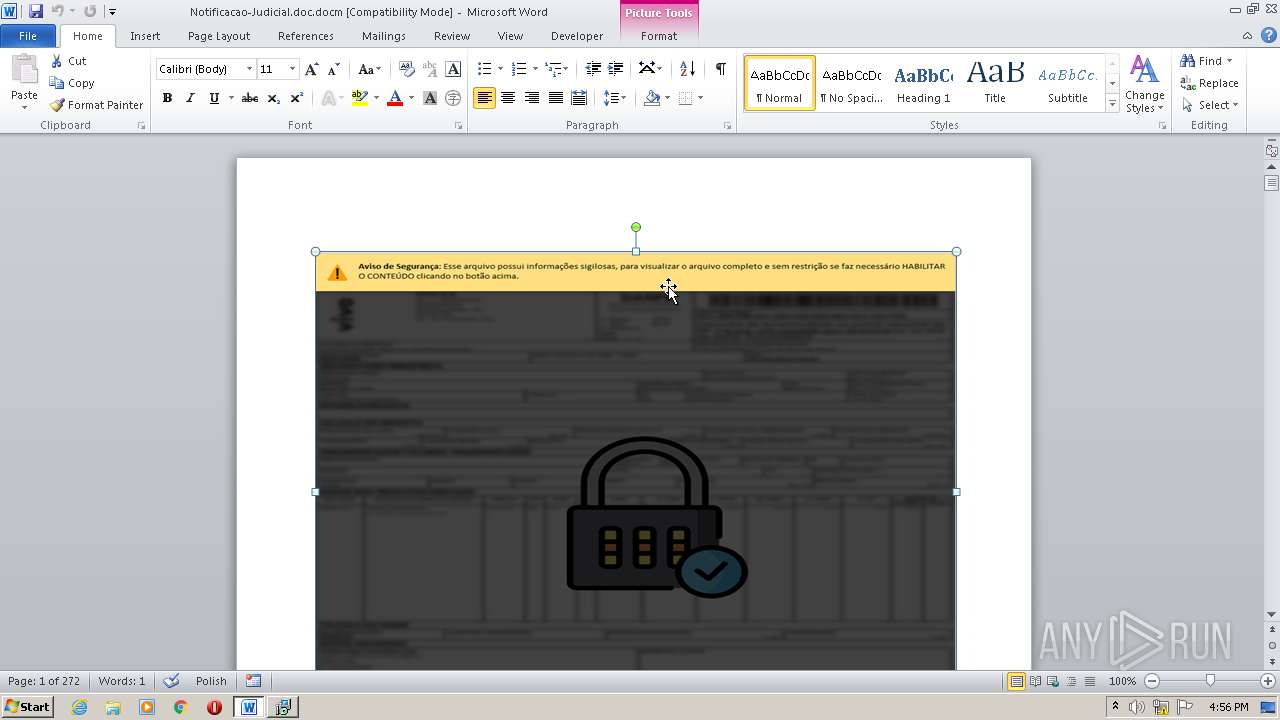This screenshot has width=1280, height=720.
Task: Switch to Insert tab
Action: pos(145,36)
